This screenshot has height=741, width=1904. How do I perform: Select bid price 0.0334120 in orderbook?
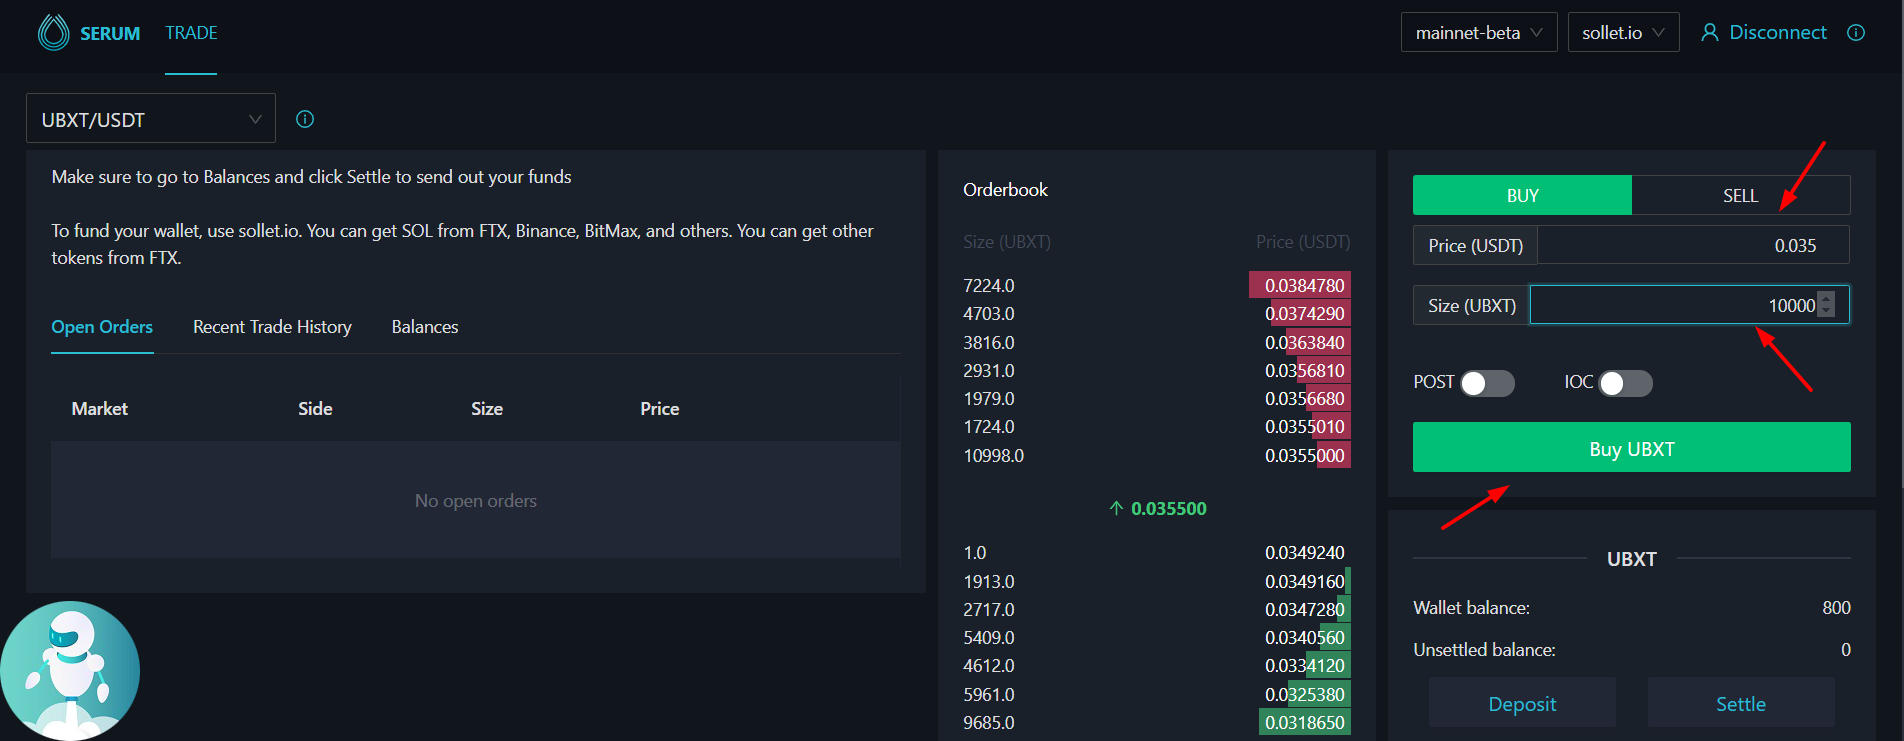[1305, 665]
